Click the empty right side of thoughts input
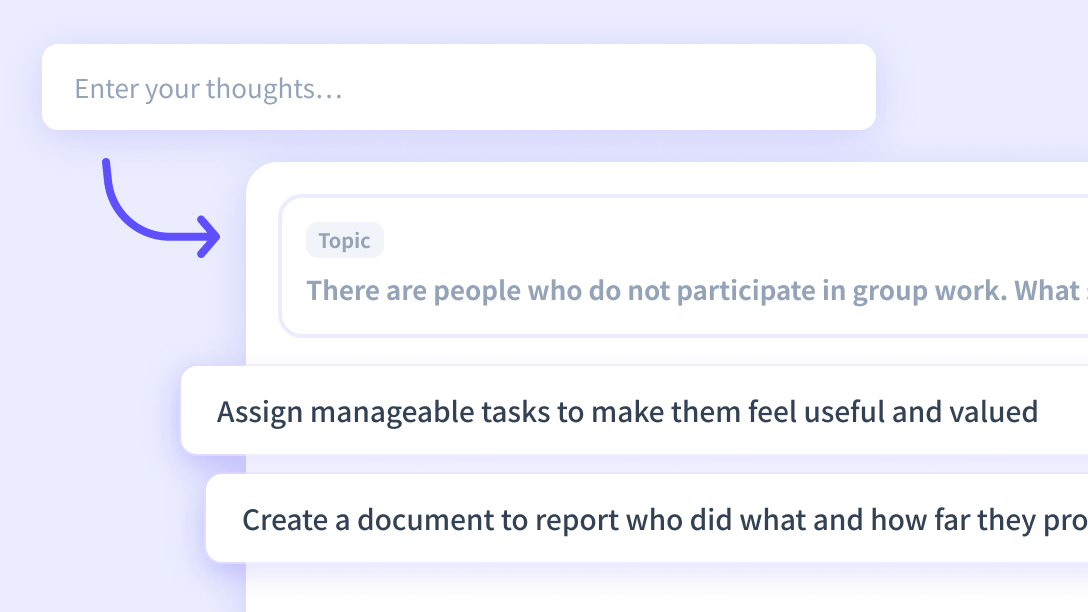The image size is (1088, 612). [x=700, y=88]
